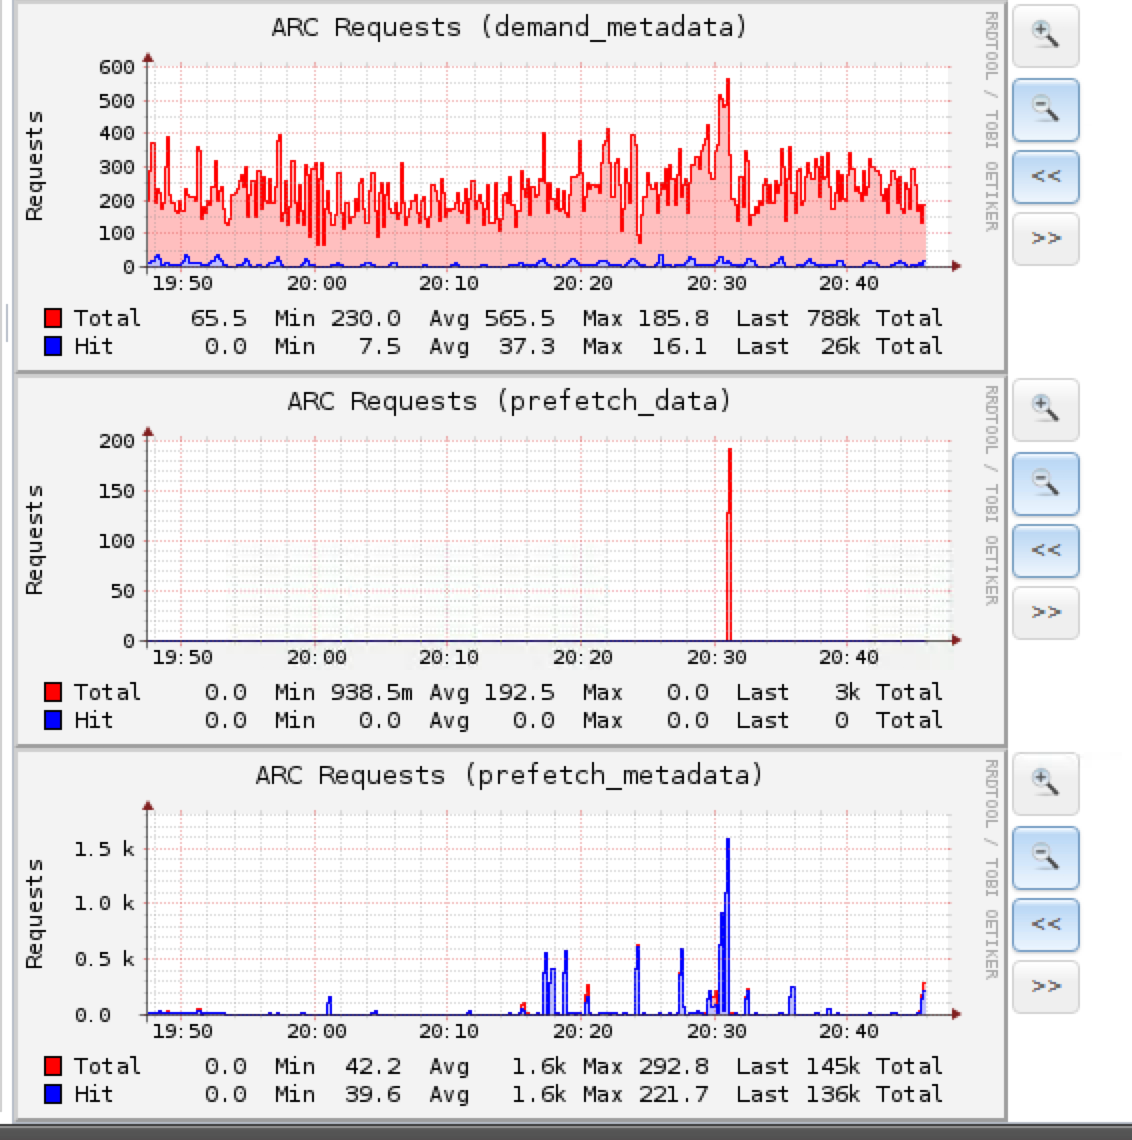Step prefetch_metadata graph back with << button
Screen dimensions: 1132x1140
[x=1045, y=925]
